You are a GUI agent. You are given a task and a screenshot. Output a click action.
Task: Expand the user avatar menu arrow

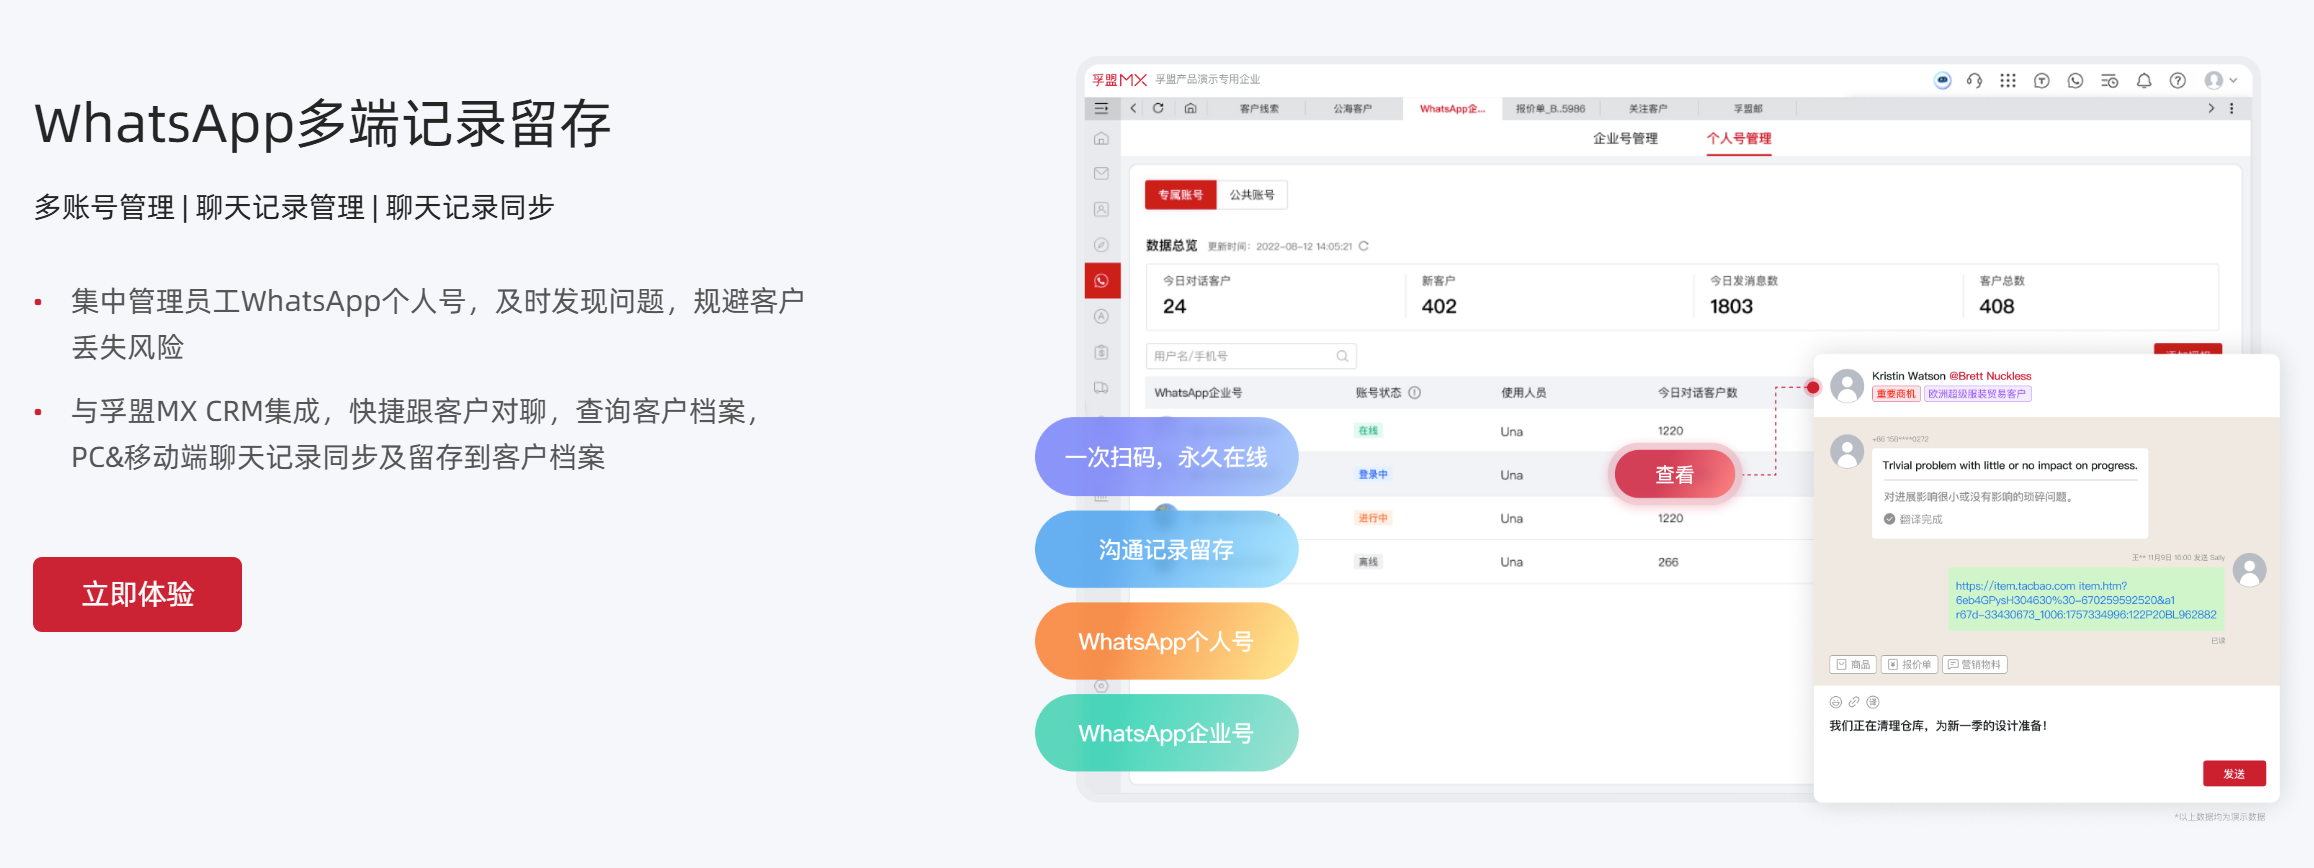tap(2233, 80)
